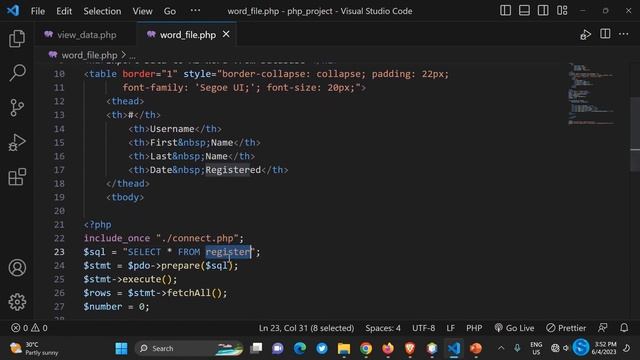Open Source Control view
Image resolution: width=640 pixels, height=360 pixels.
[x=17, y=108]
